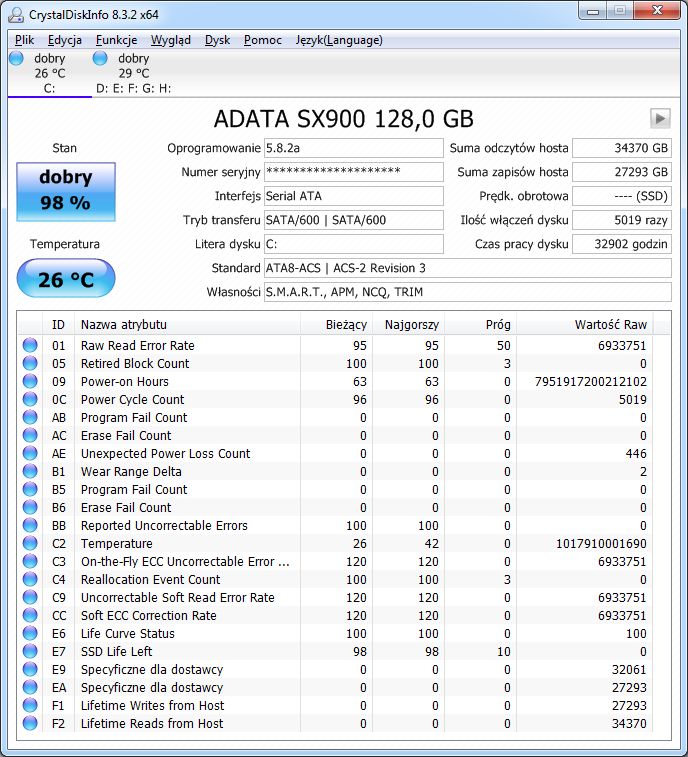Click the Litera dysku C: field
The height and width of the screenshot is (757, 688).
353,244
